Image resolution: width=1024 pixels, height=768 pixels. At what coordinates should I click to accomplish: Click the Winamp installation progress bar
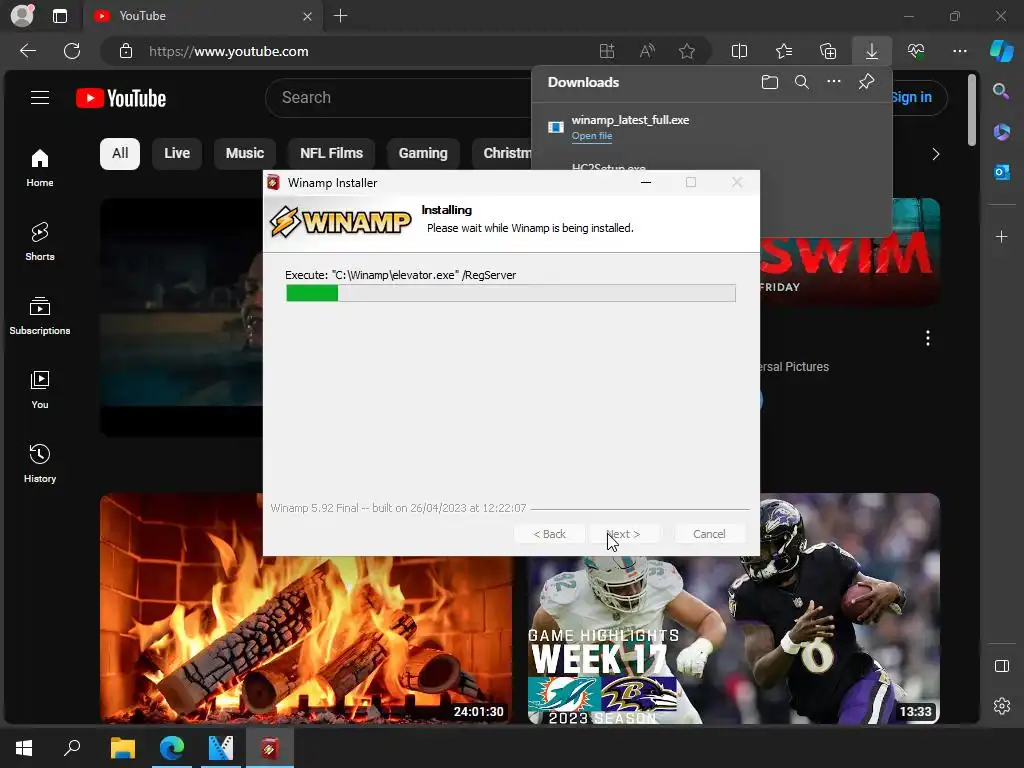[x=511, y=293]
